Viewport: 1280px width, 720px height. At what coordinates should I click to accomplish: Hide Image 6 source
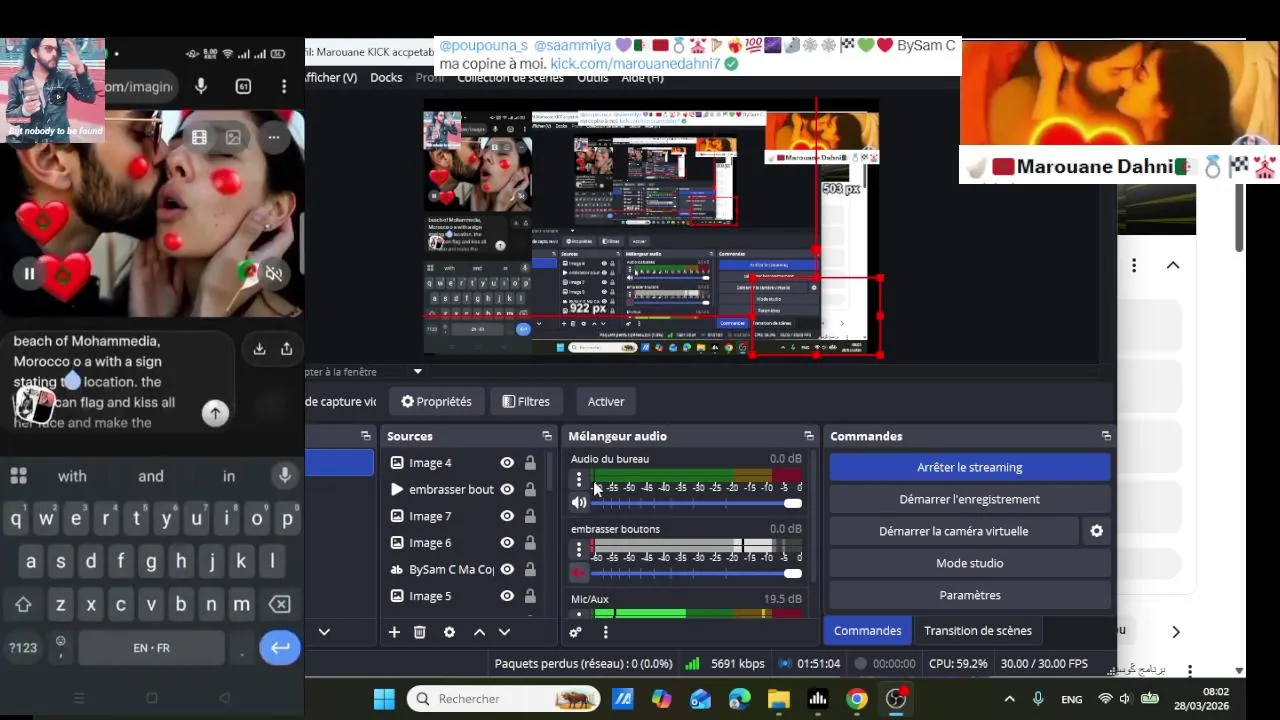507,543
